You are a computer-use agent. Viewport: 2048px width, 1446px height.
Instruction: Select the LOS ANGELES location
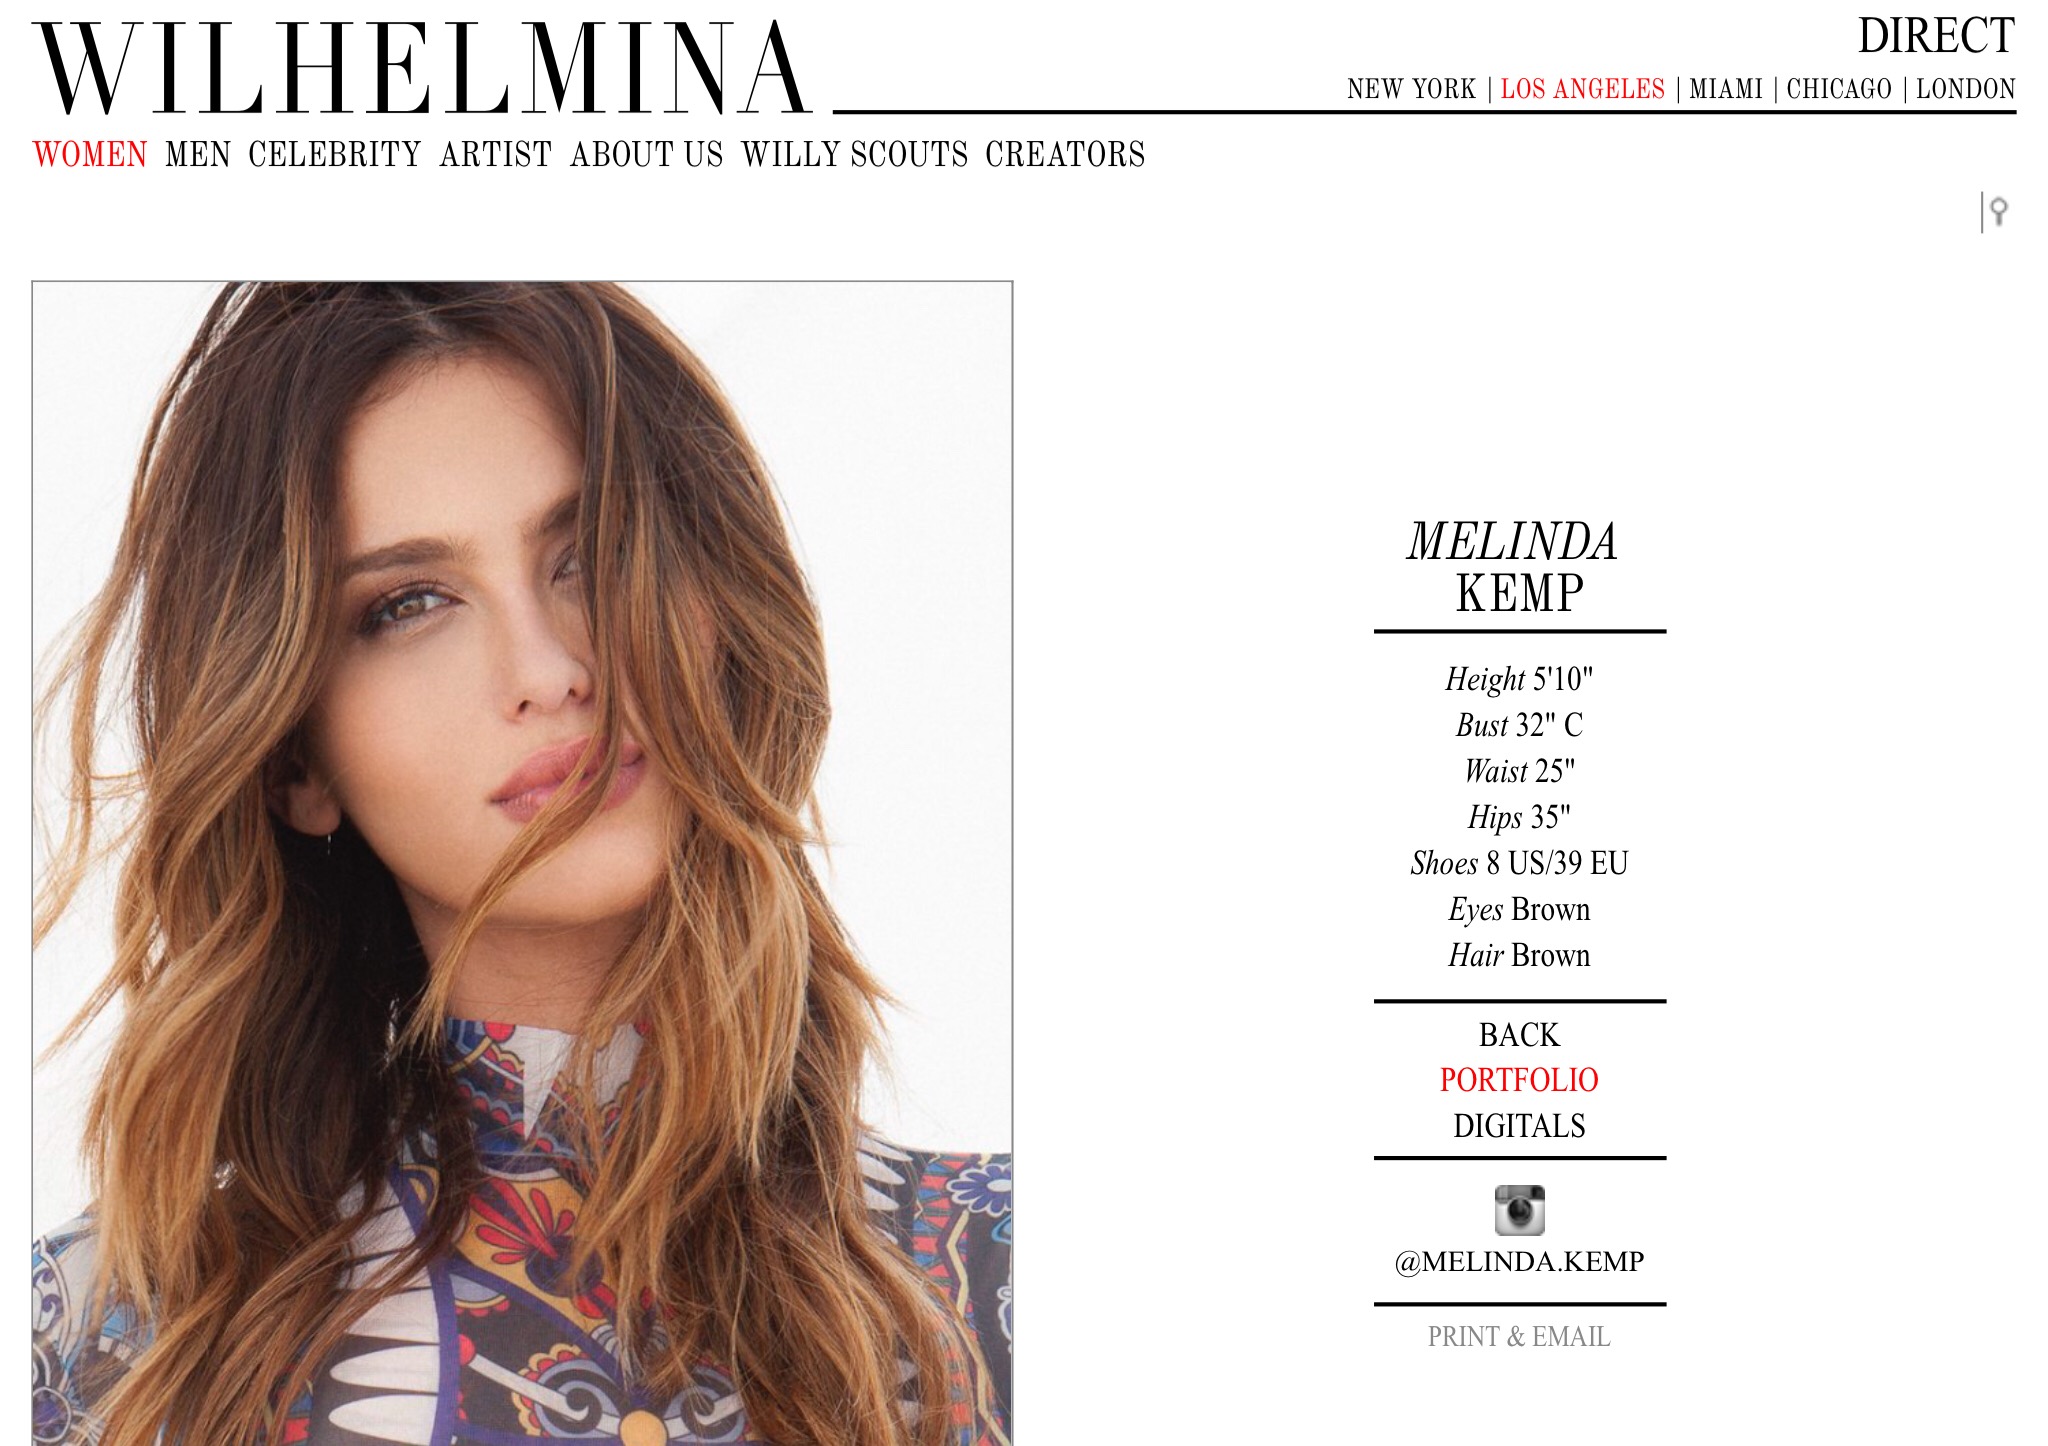[x=1582, y=89]
